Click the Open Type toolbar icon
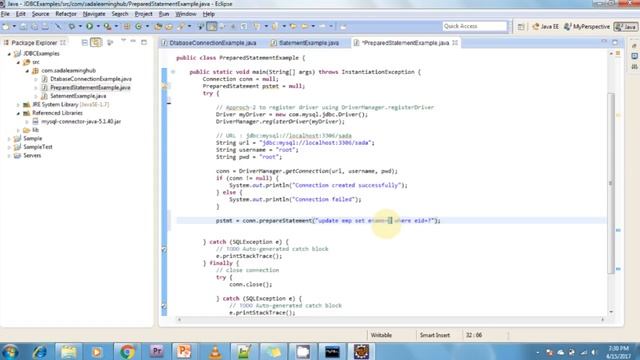The height and width of the screenshot is (360, 640). coord(158,26)
